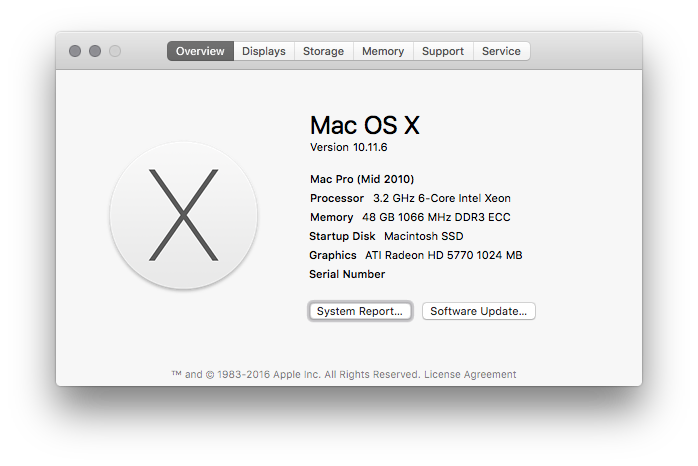The width and height of the screenshot is (698, 466).
Task: Open the Storage tab
Action: (324, 51)
